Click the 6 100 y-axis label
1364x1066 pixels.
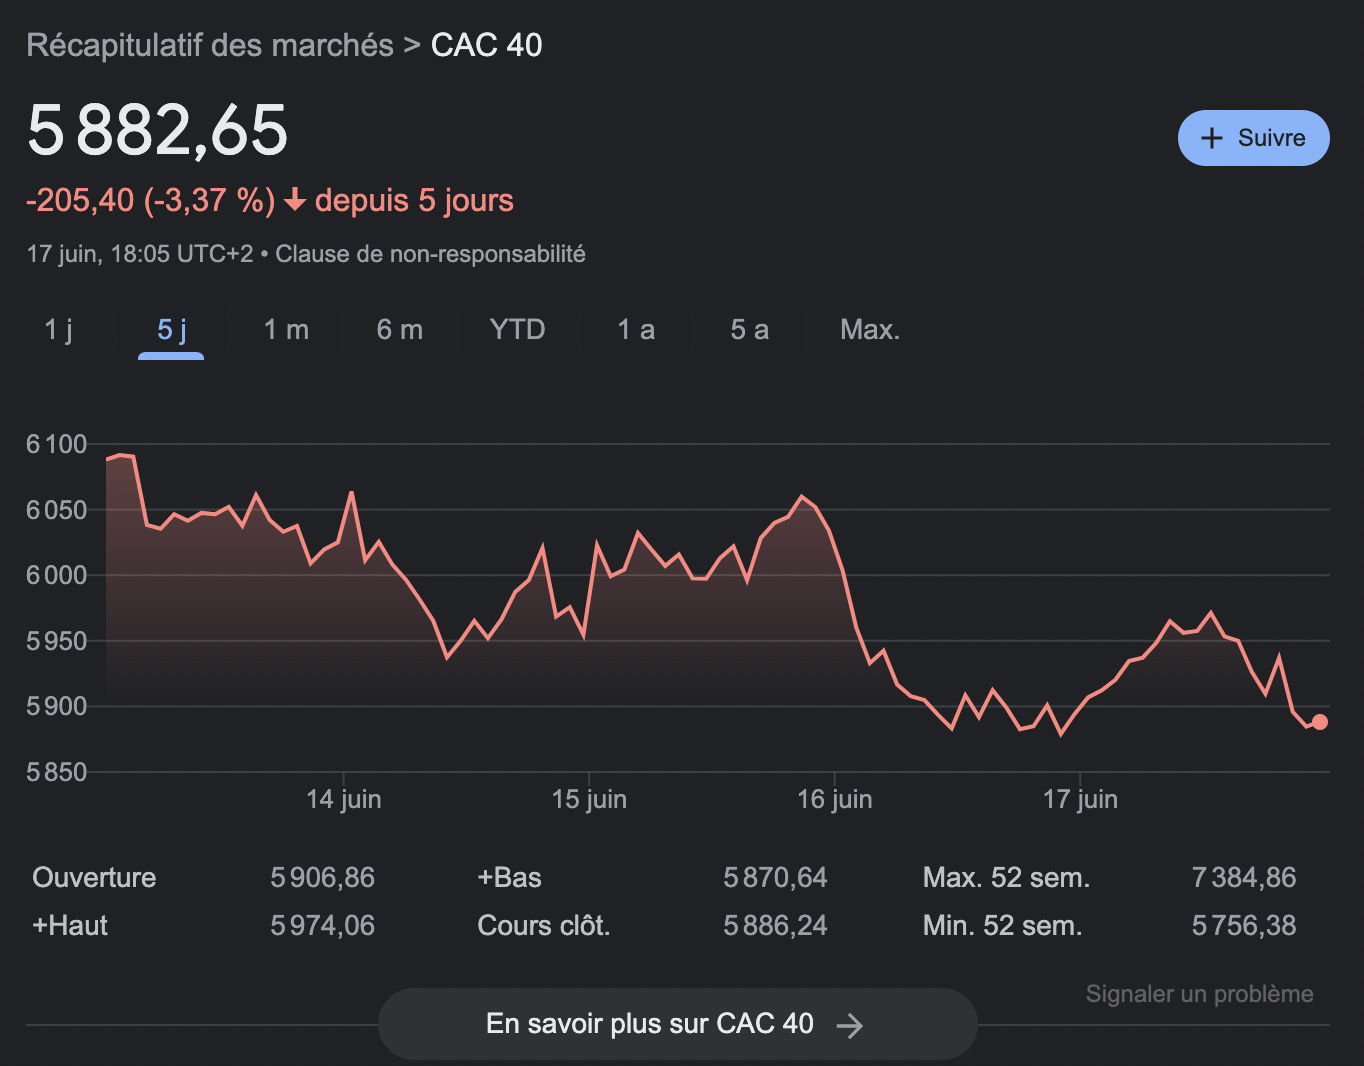tap(57, 444)
